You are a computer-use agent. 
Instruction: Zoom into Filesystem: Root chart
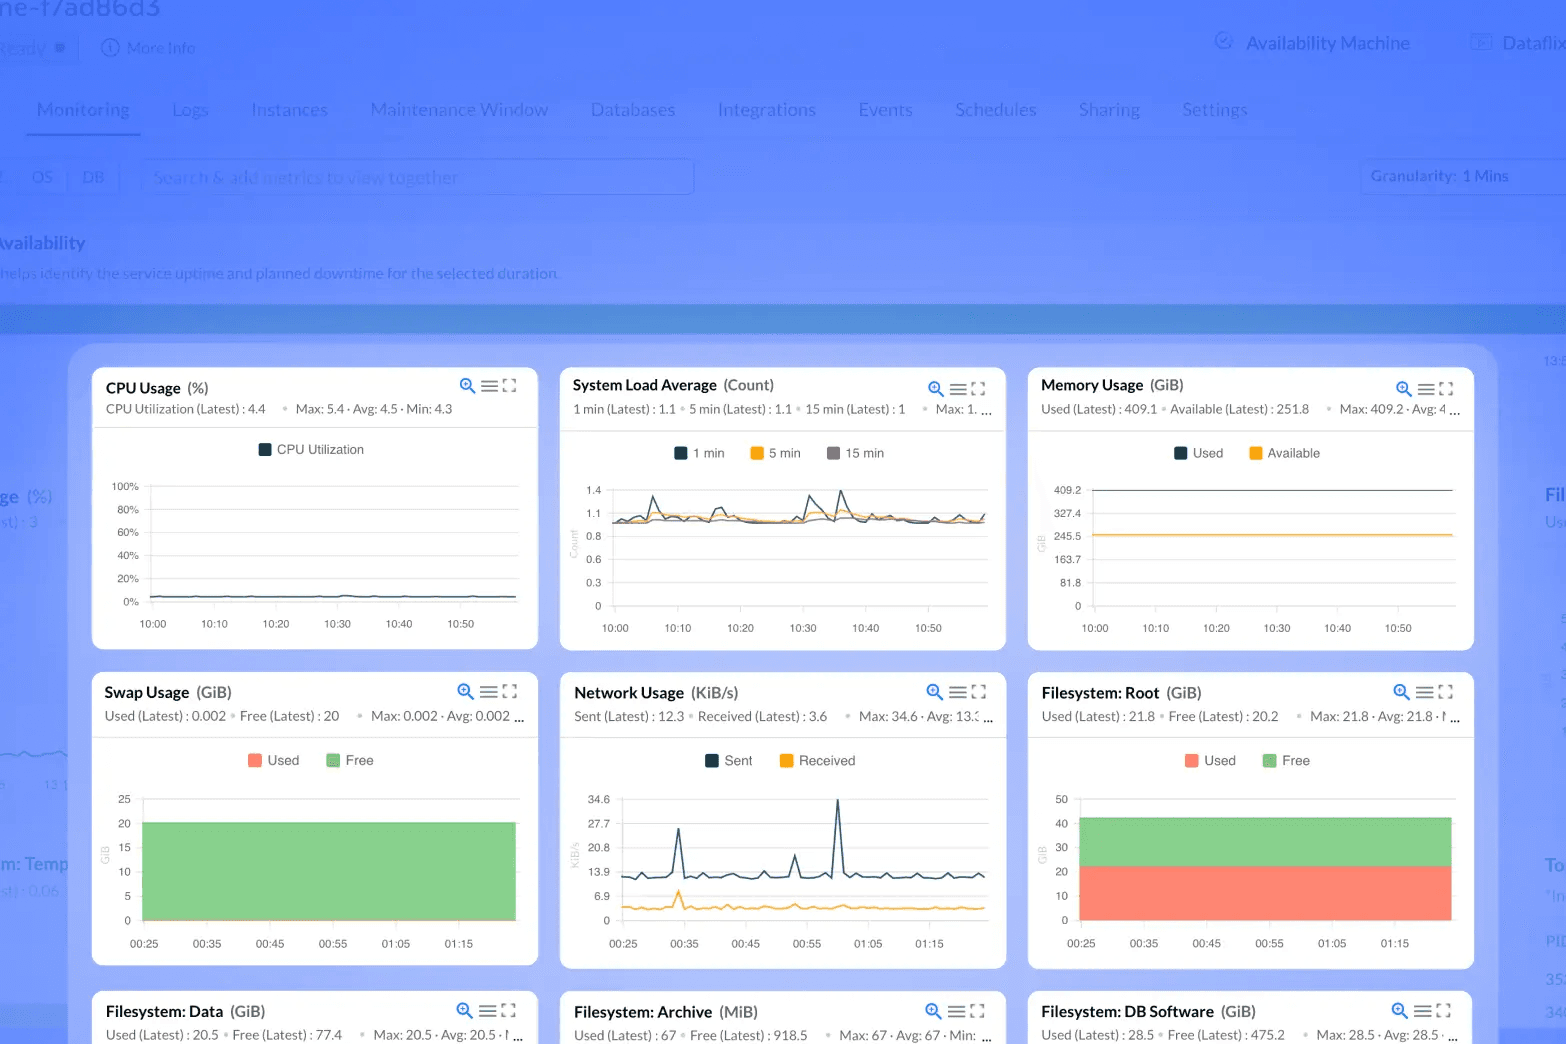1402,692
